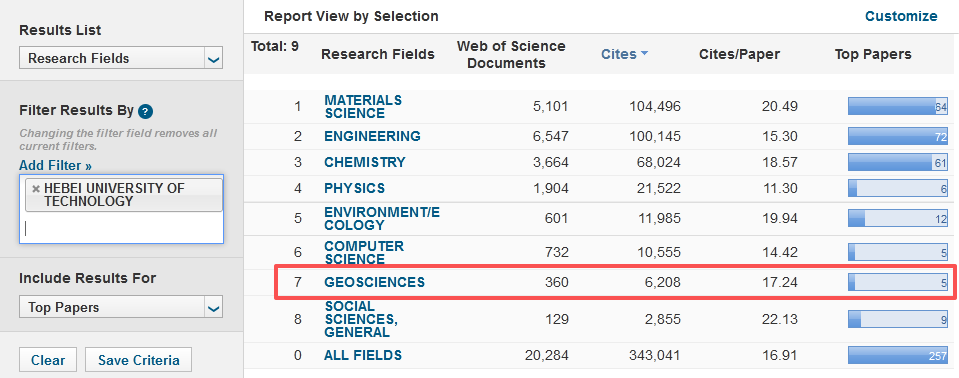The width and height of the screenshot is (959, 378).
Task: Select the 343,041 total cites value
Action: click(x=654, y=355)
